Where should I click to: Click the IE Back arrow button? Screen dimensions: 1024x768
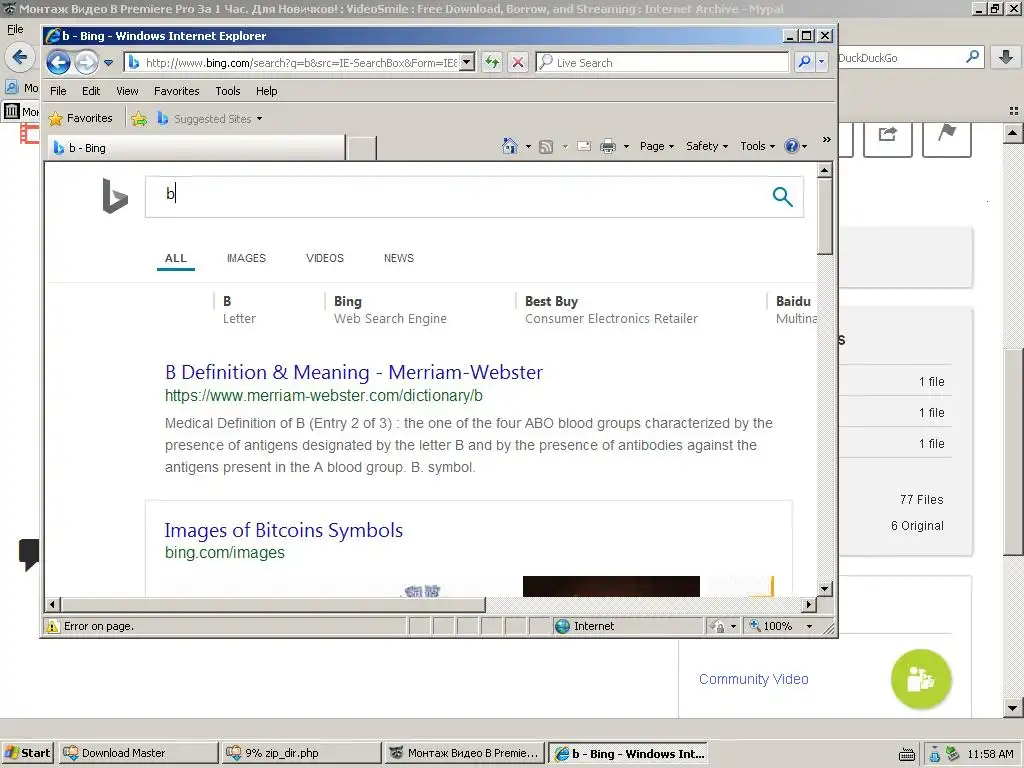pyautogui.click(x=58, y=63)
